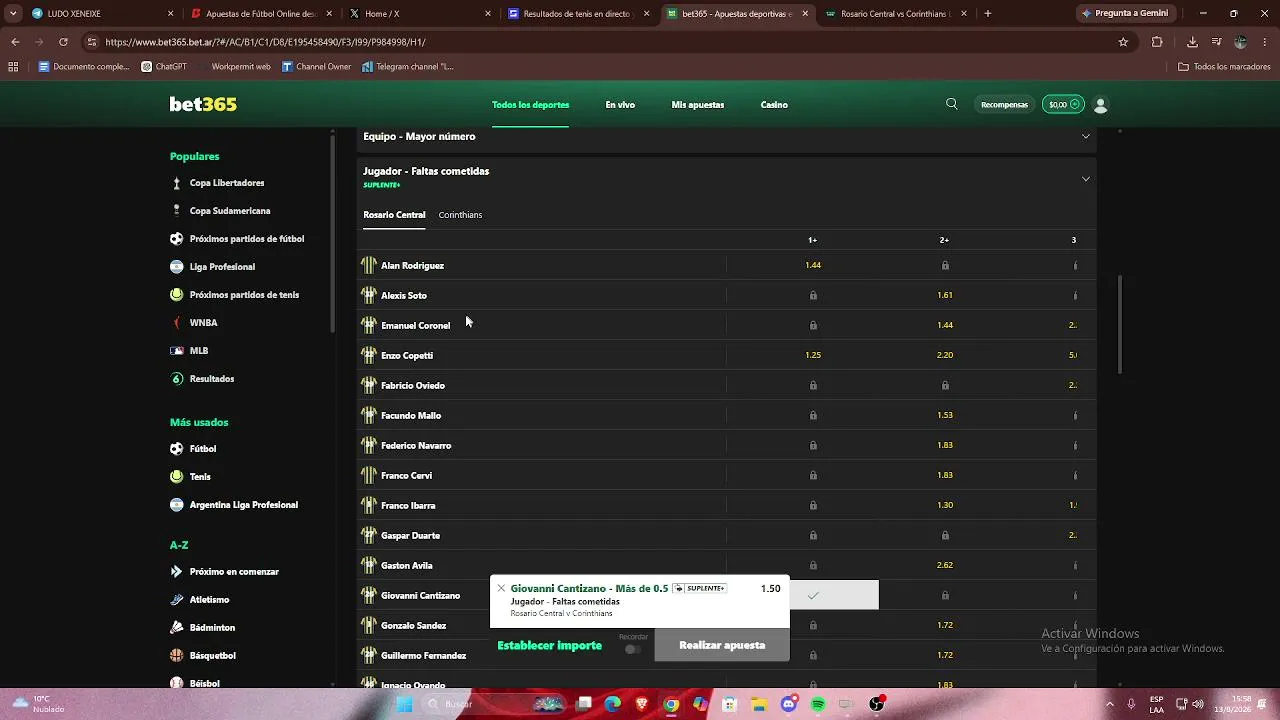This screenshot has width=1280, height=720.
Task: Open Copa Sudamericana in the sidebar
Action: pos(230,211)
